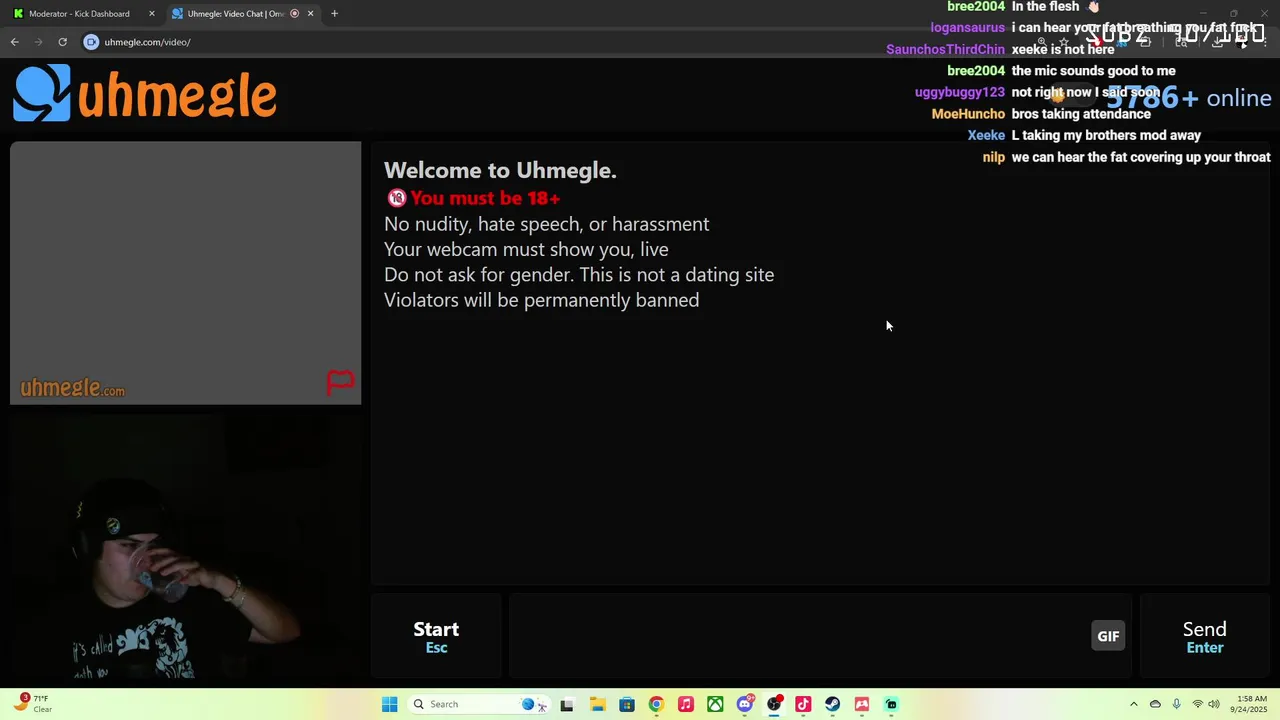Open the Windows Start menu
Viewport: 1280px width, 720px height.
pos(389,704)
